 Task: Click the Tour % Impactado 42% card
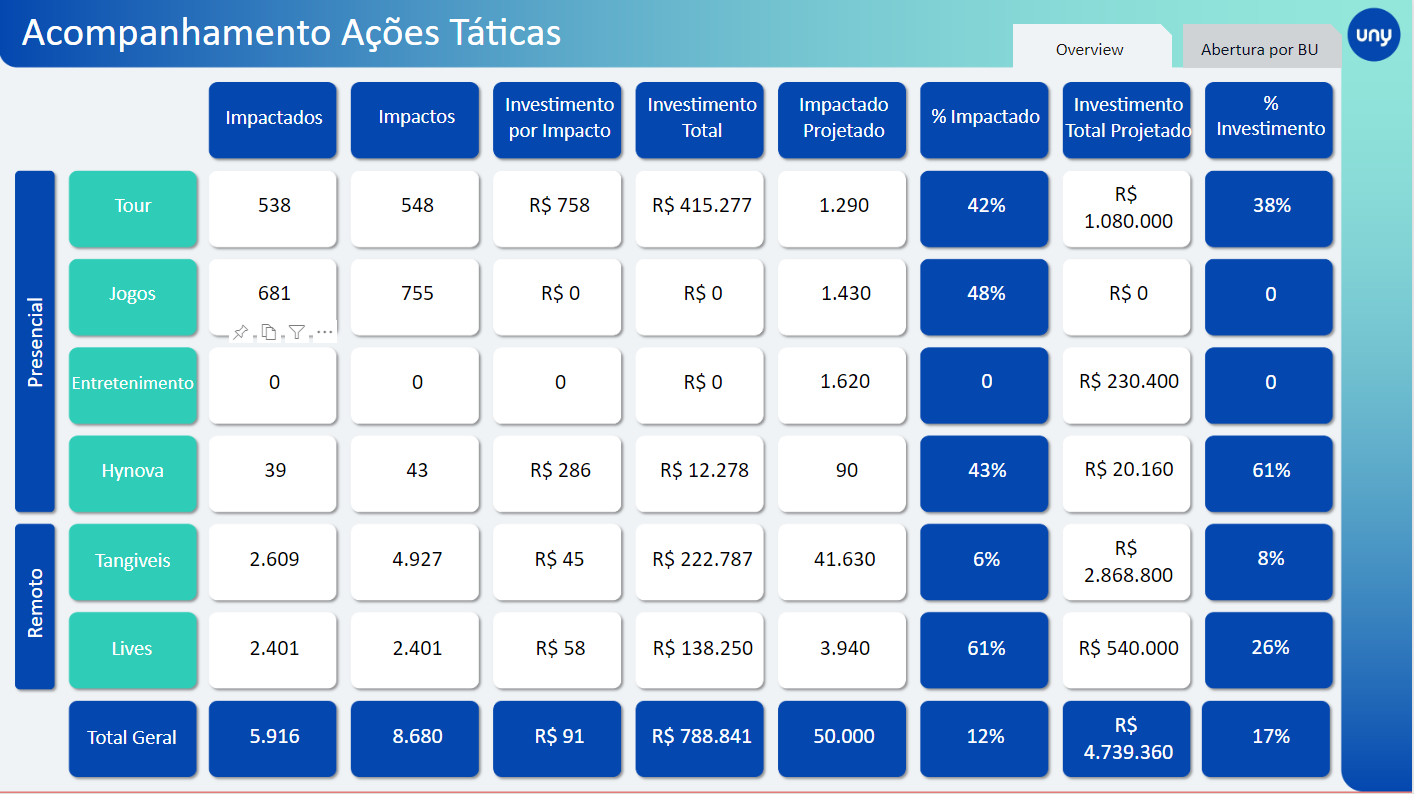[985, 207]
